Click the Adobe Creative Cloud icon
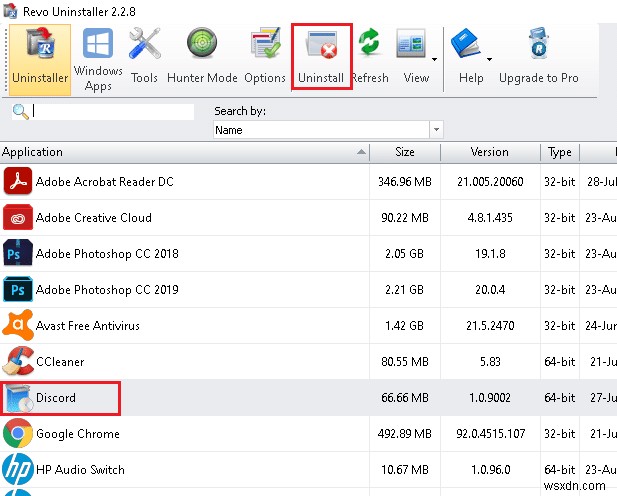The height and width of the screenshot is (496, 617). click(x=18, y=217)
